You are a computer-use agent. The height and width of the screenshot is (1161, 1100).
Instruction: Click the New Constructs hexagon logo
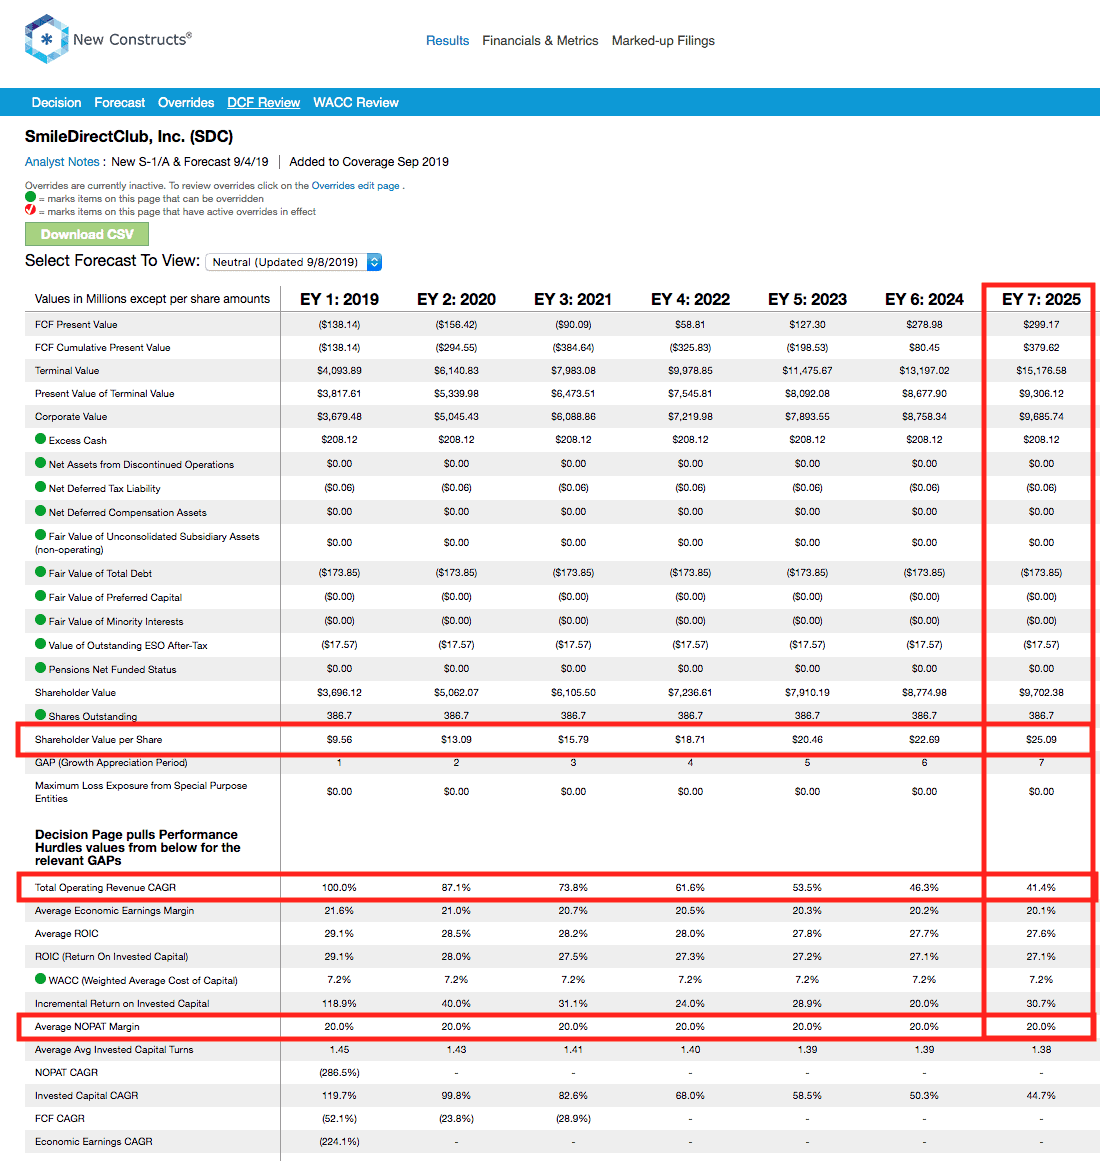pos(47,39)
